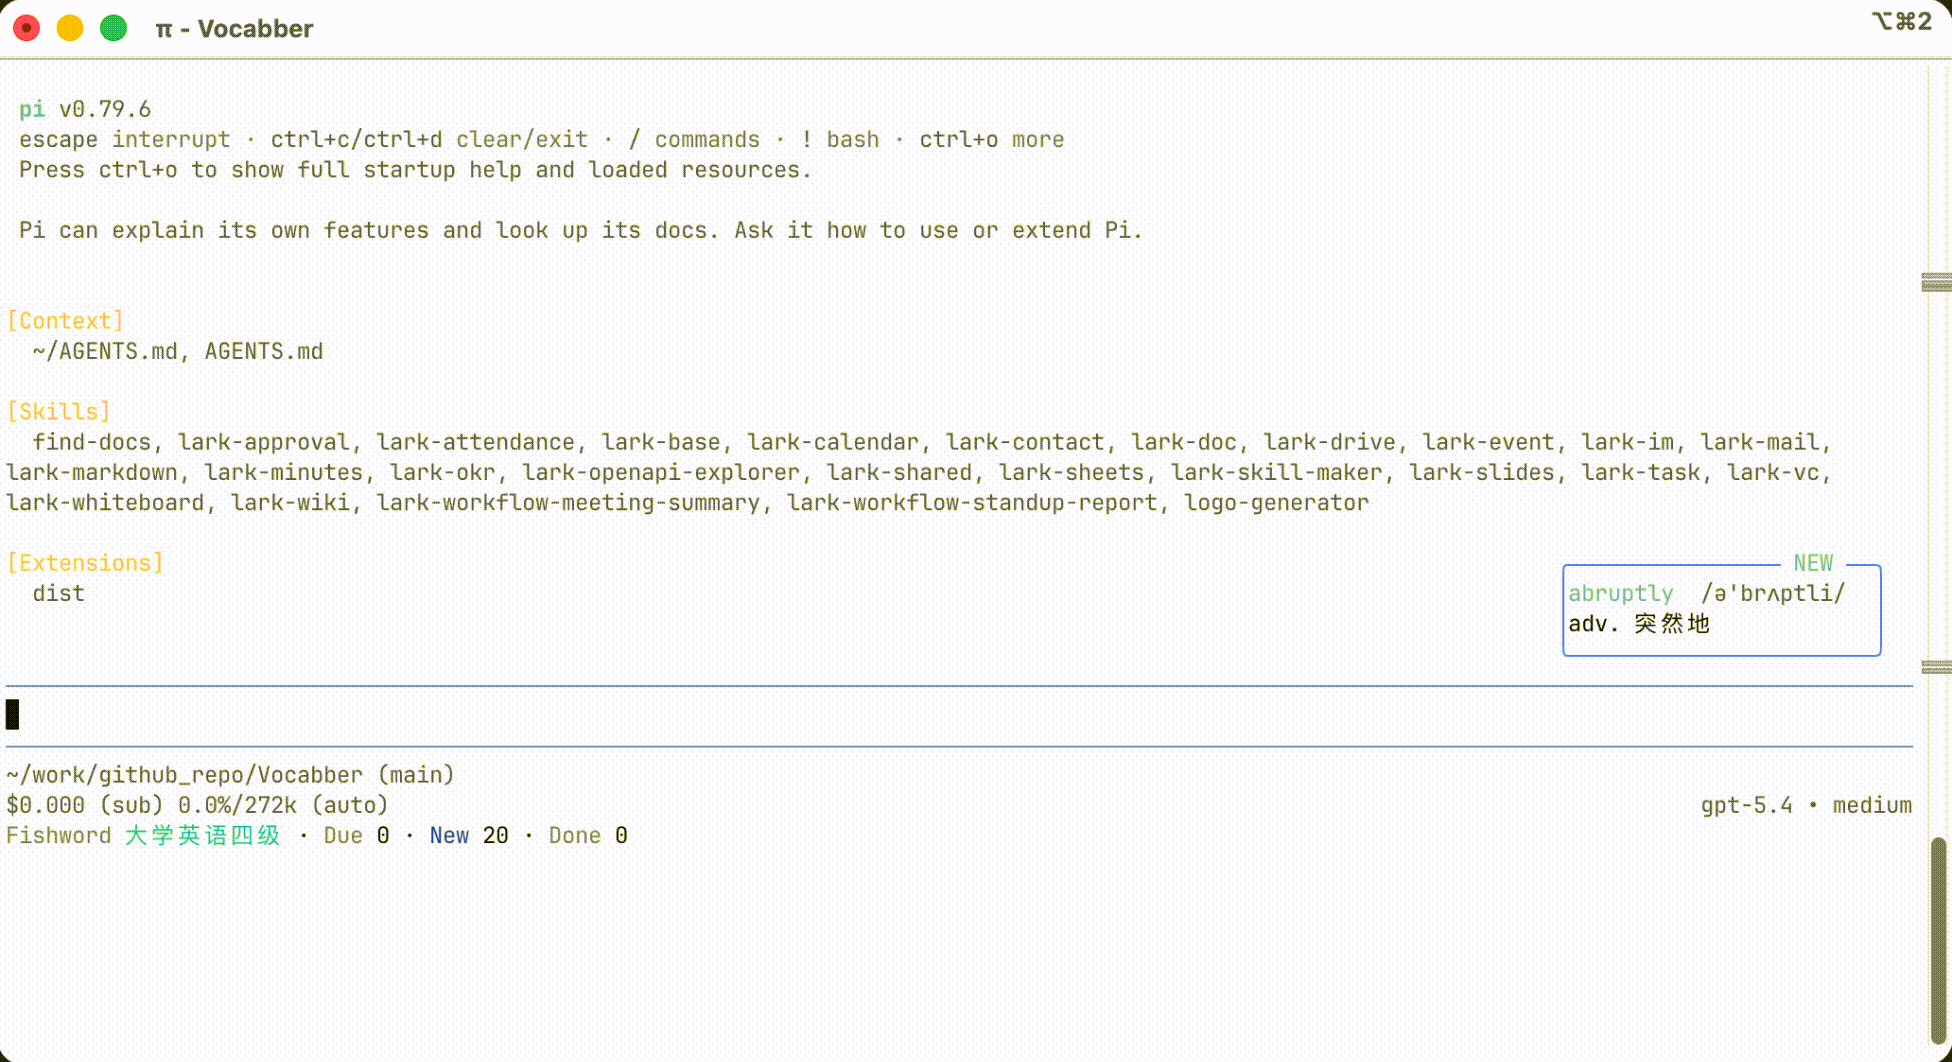Click the vertical scrollbar thumb at bottom right

(x=1939, y=940)
